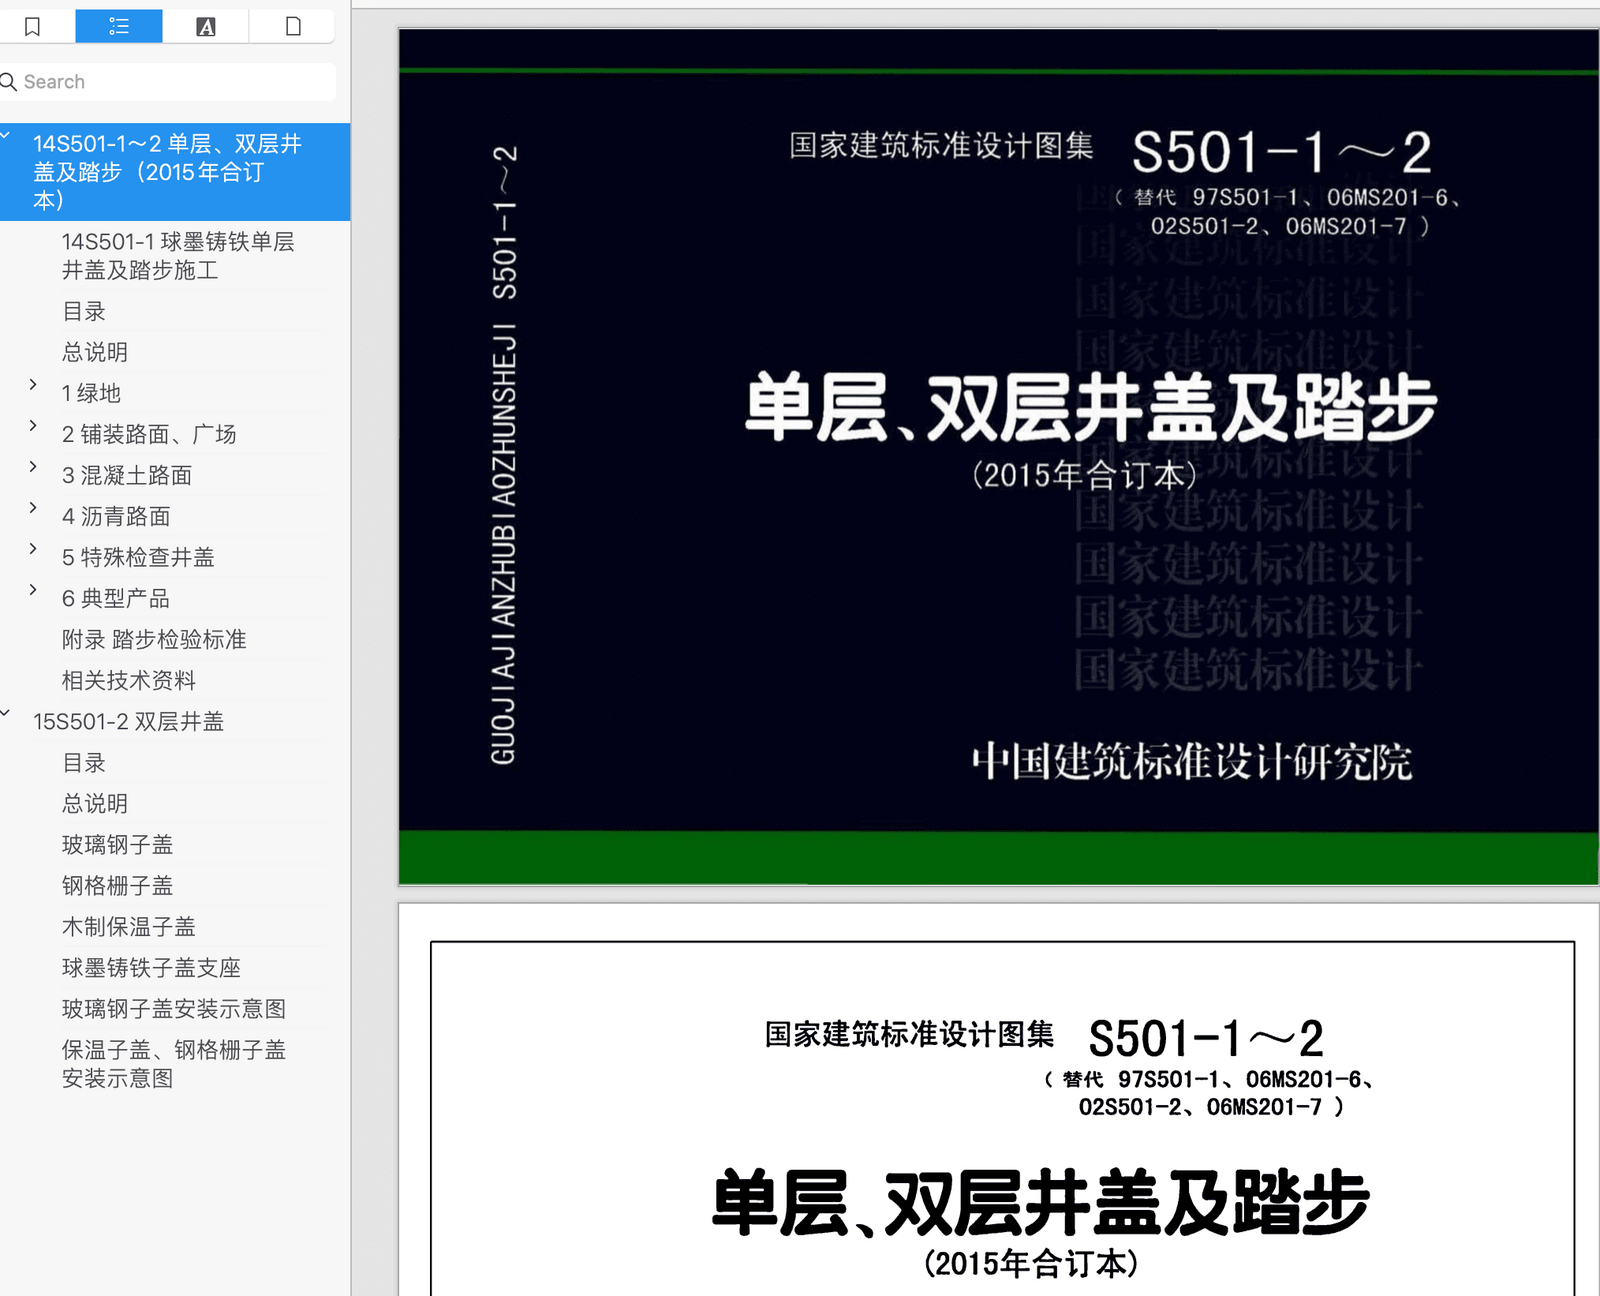Image resolution: width=1600 pixels, height=1296 pixels.
Task: Open "相关技术资料" entry
Action: click(x=129, y=681)
